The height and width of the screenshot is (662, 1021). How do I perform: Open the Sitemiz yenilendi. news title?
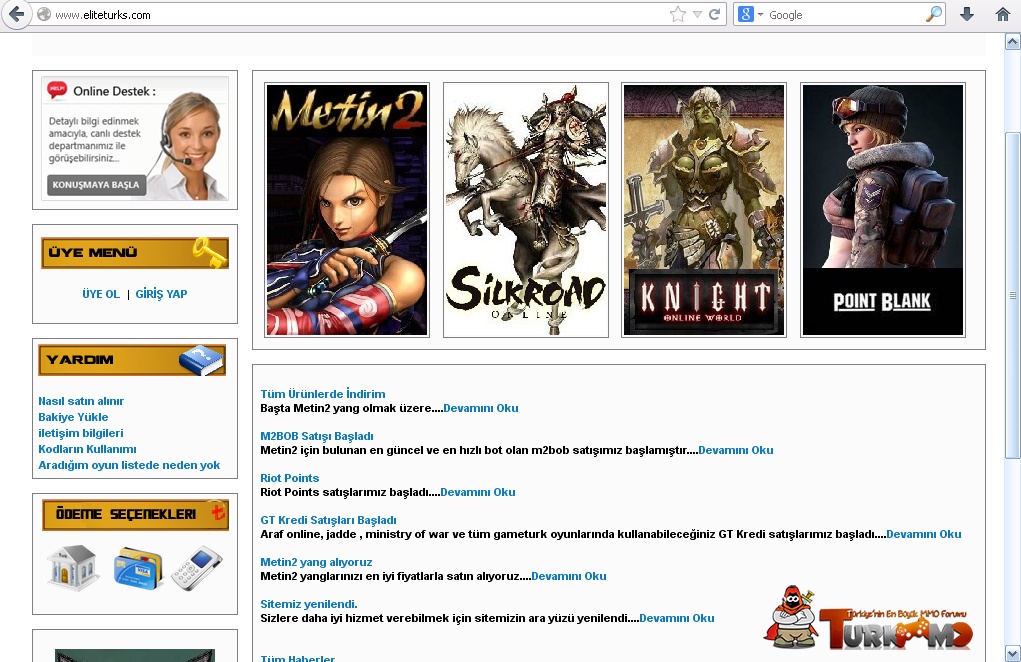(x=309, y=604)
